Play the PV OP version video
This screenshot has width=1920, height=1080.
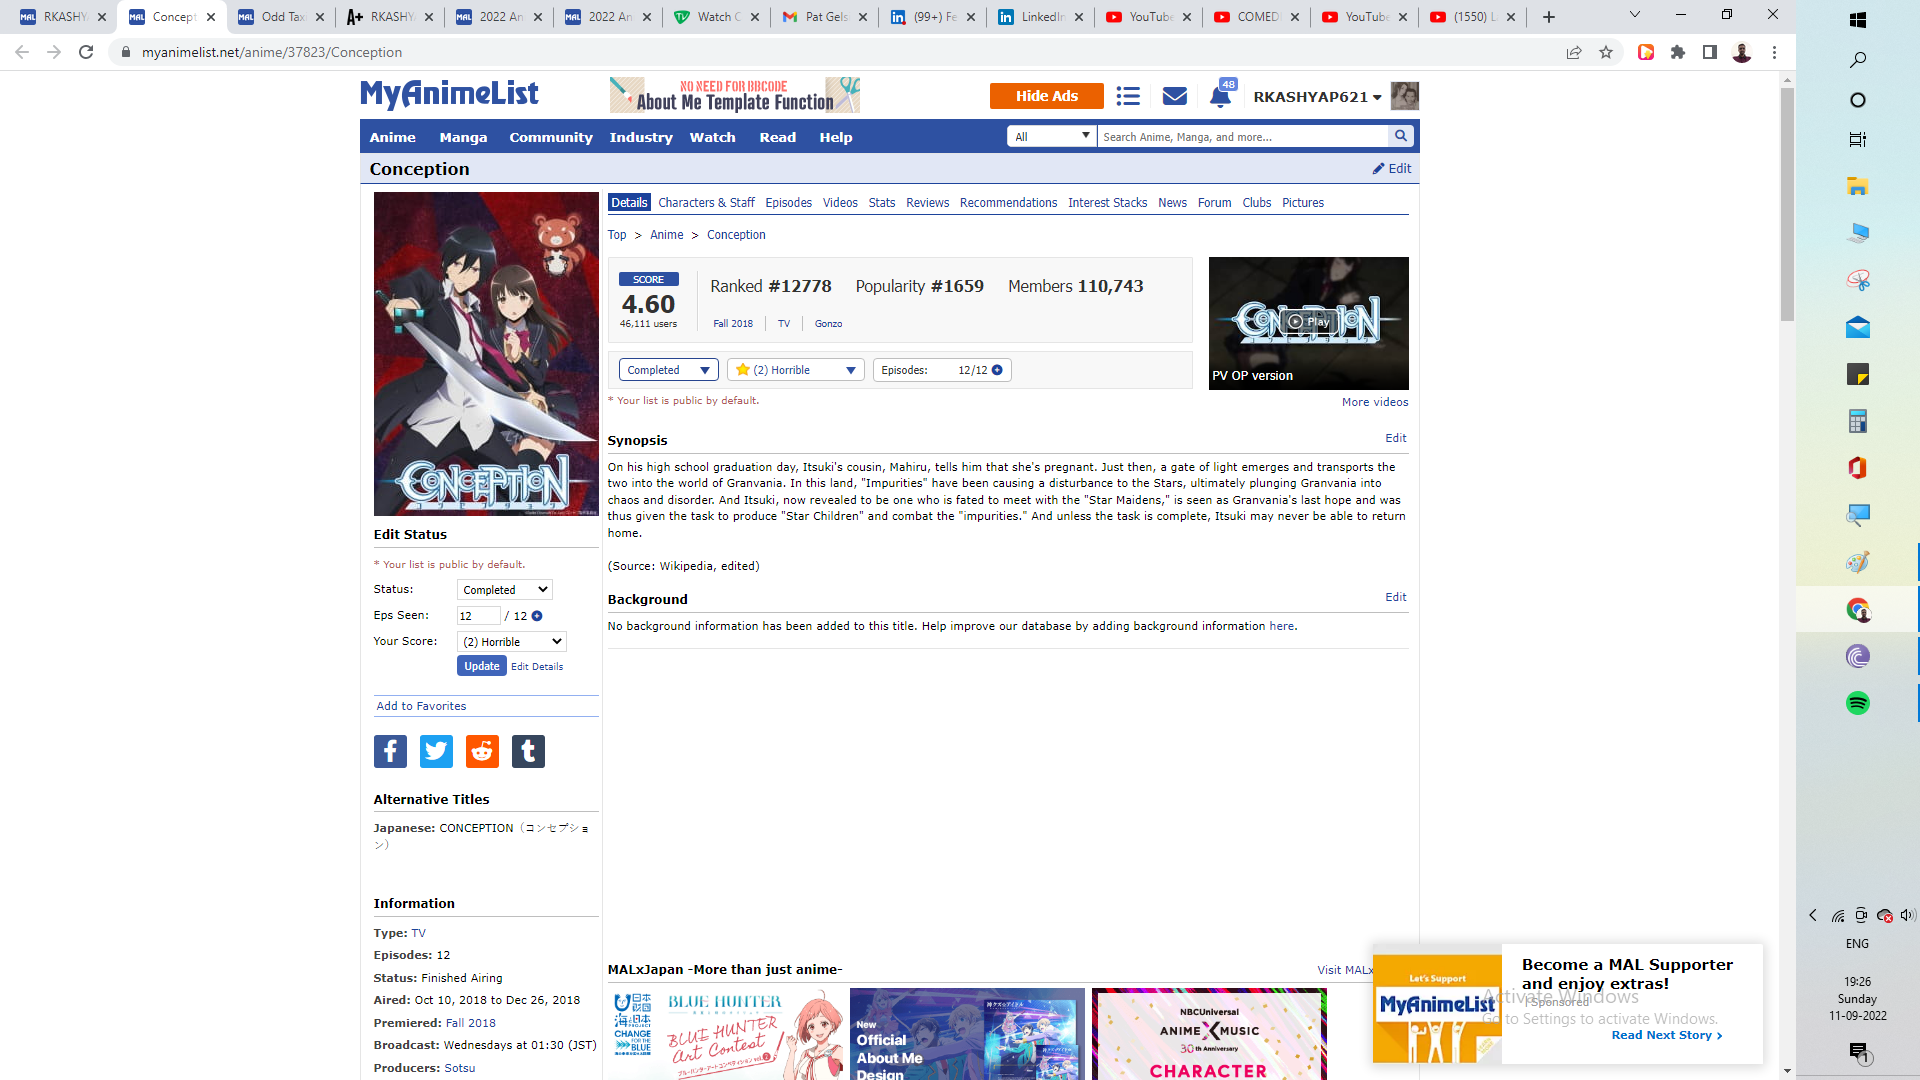1308,322
